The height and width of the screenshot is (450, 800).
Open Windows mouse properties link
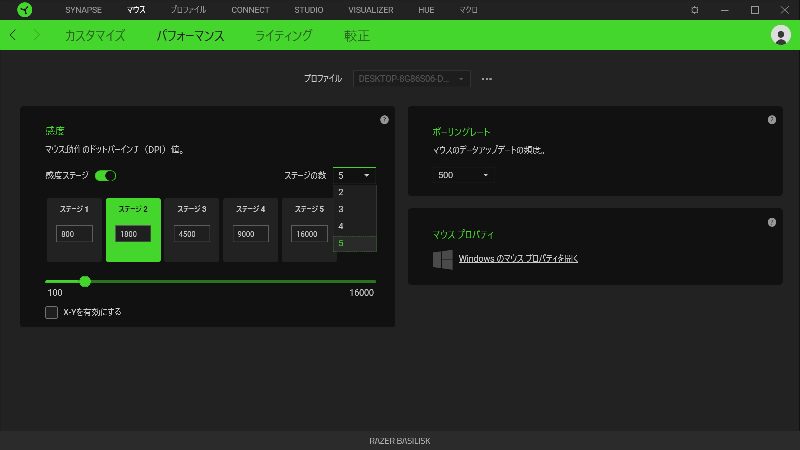(518, 259)
